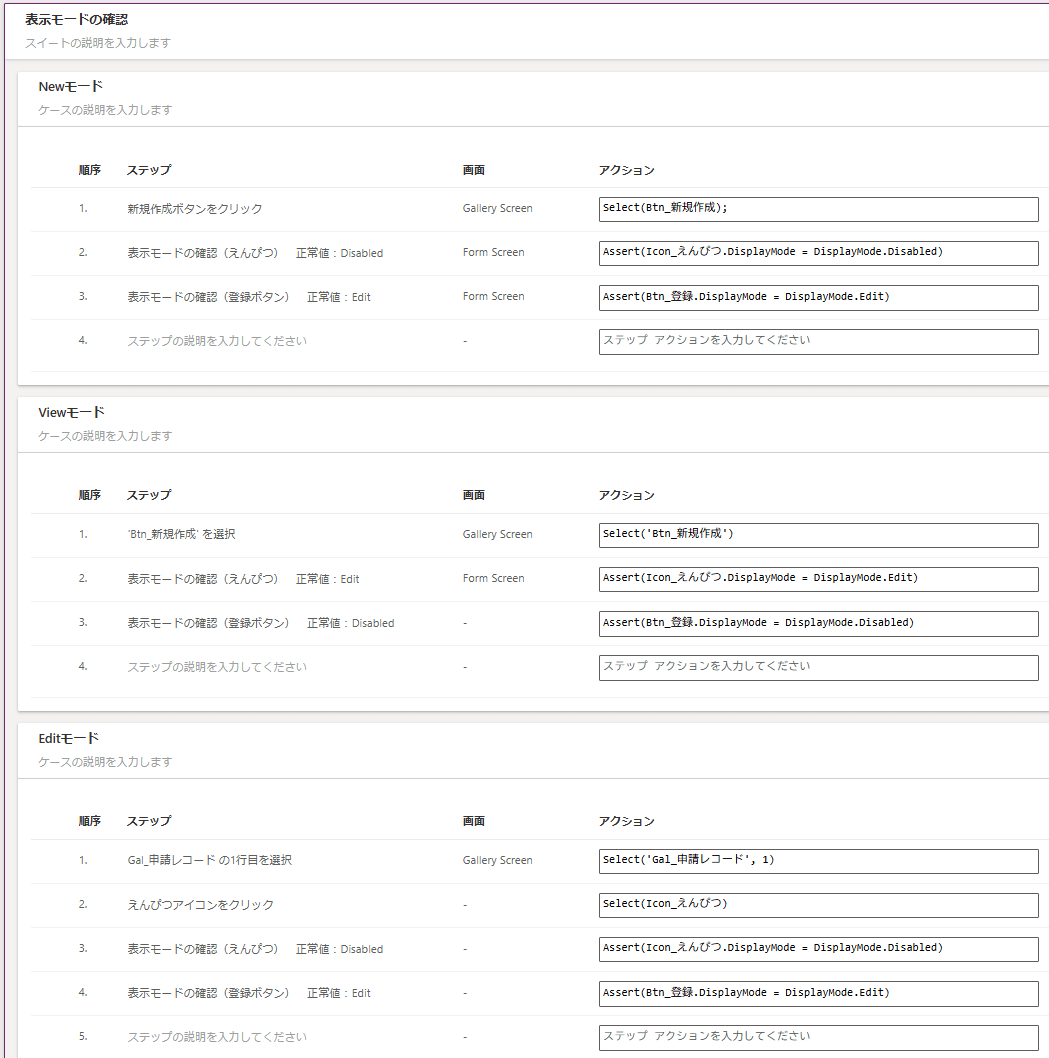This screenshot has height=1058, width=1049.
Task: Select Editモード step えんぴつ 正常値：Disabled
Action: 255,949
